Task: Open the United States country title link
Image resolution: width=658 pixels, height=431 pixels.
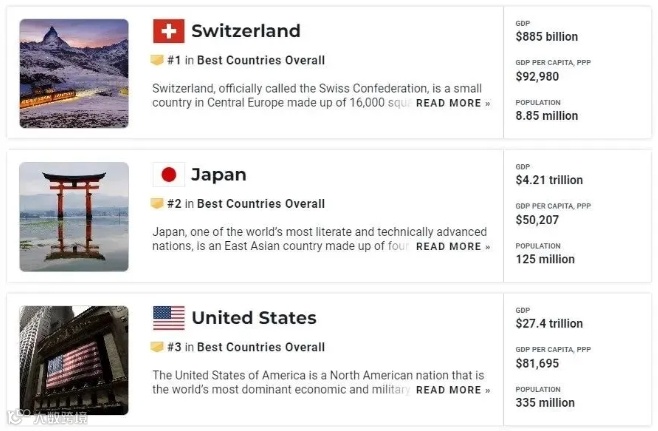Action: 254,318
